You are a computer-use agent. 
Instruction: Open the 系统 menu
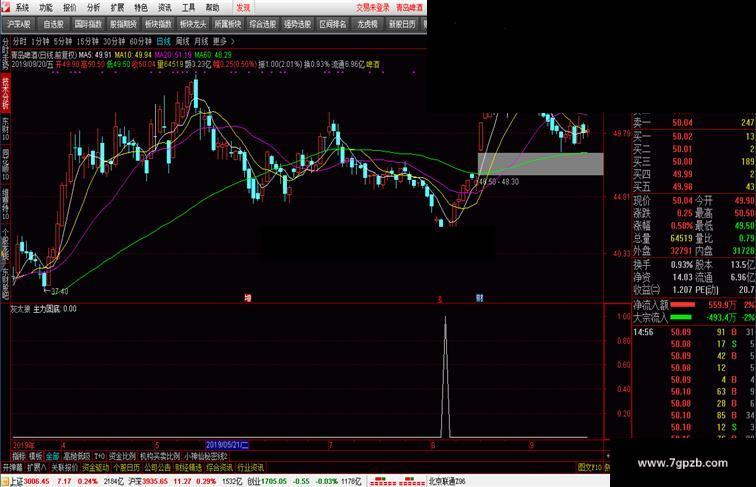coord(22,7)
